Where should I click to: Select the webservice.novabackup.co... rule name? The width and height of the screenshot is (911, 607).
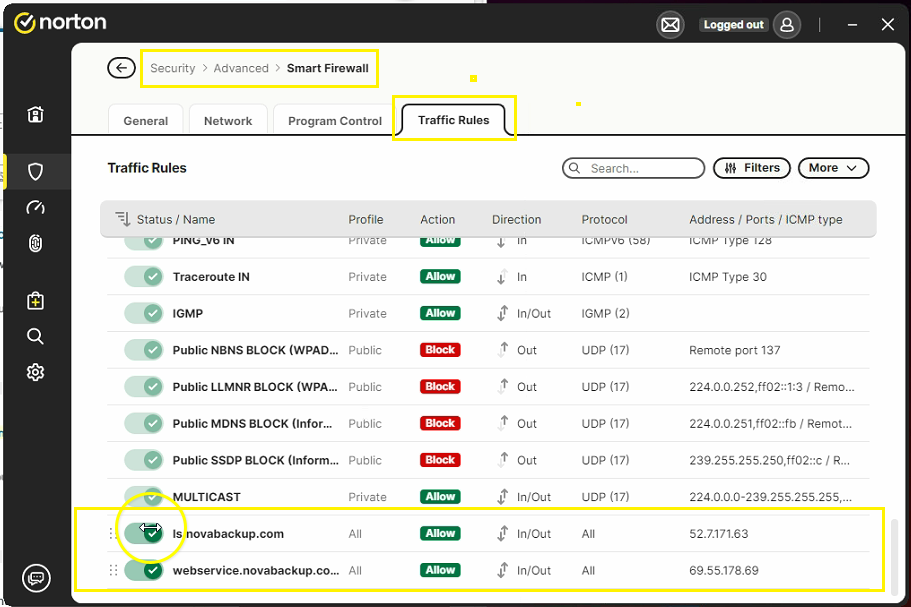click(x=256, y=570)
